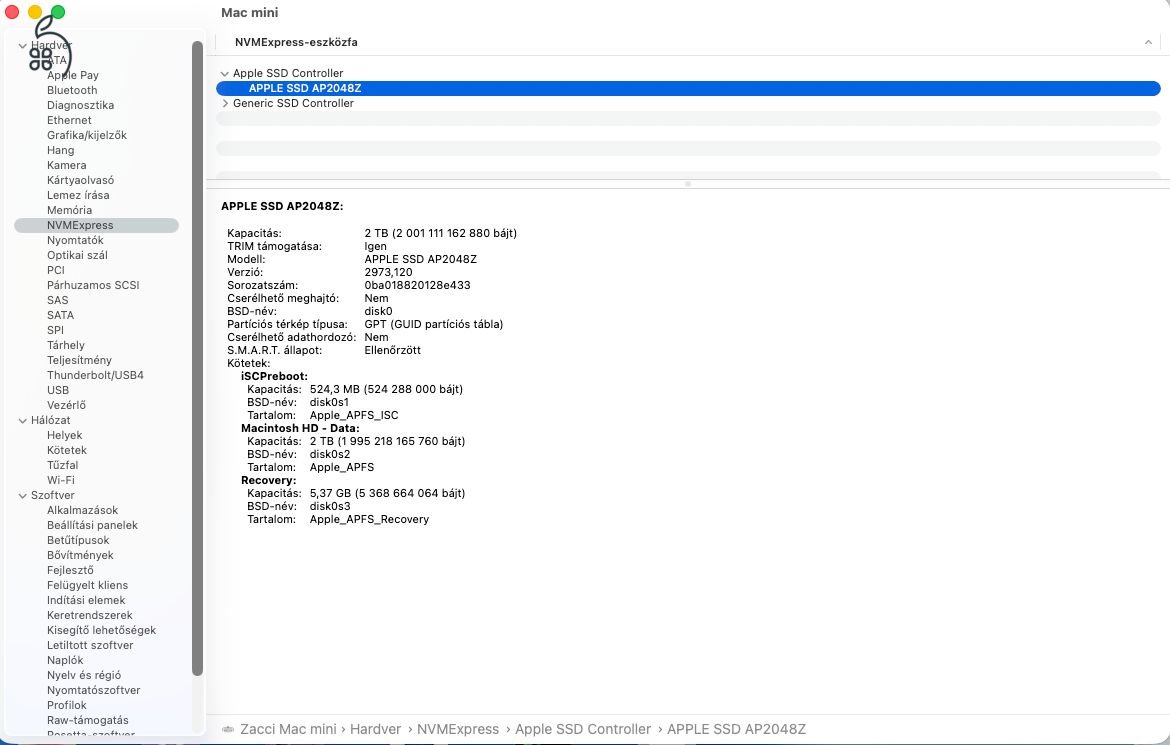Collapse the NVMExpress-eszközfa header chevron
1170x745 pixels.
[1148, 43]
